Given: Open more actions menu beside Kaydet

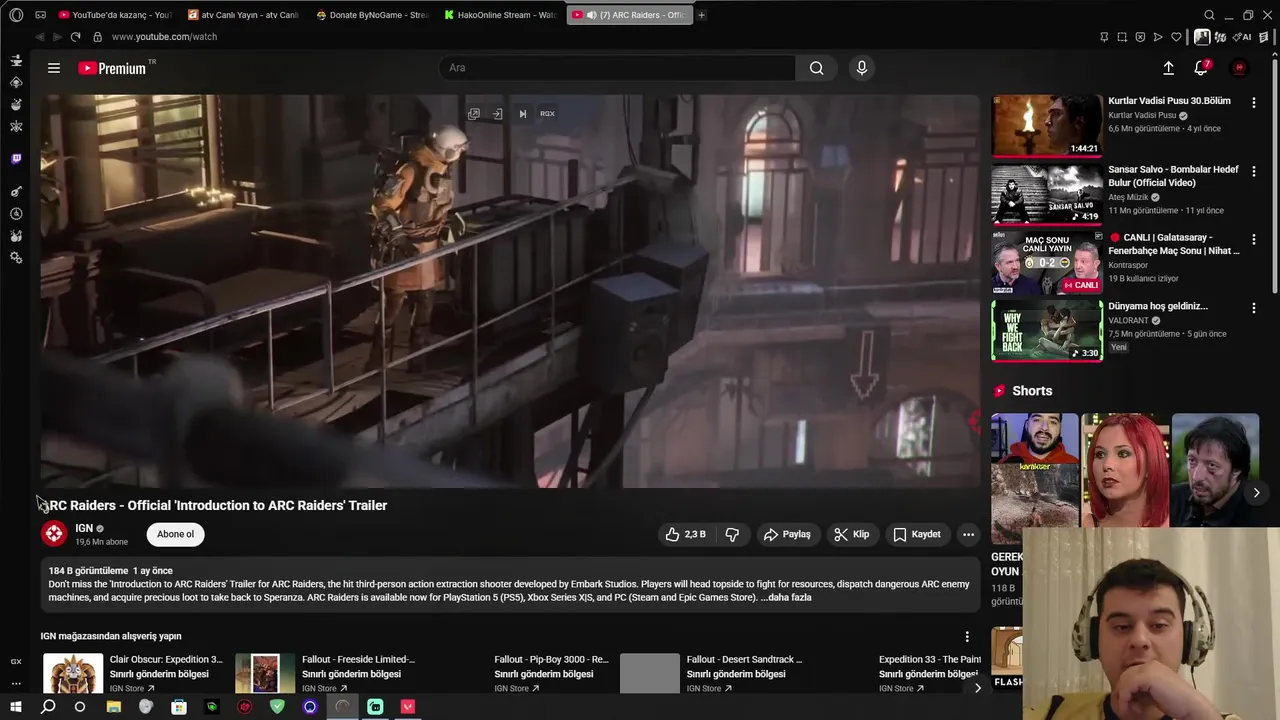Looking at the screenshot, I should click(968, 535).
